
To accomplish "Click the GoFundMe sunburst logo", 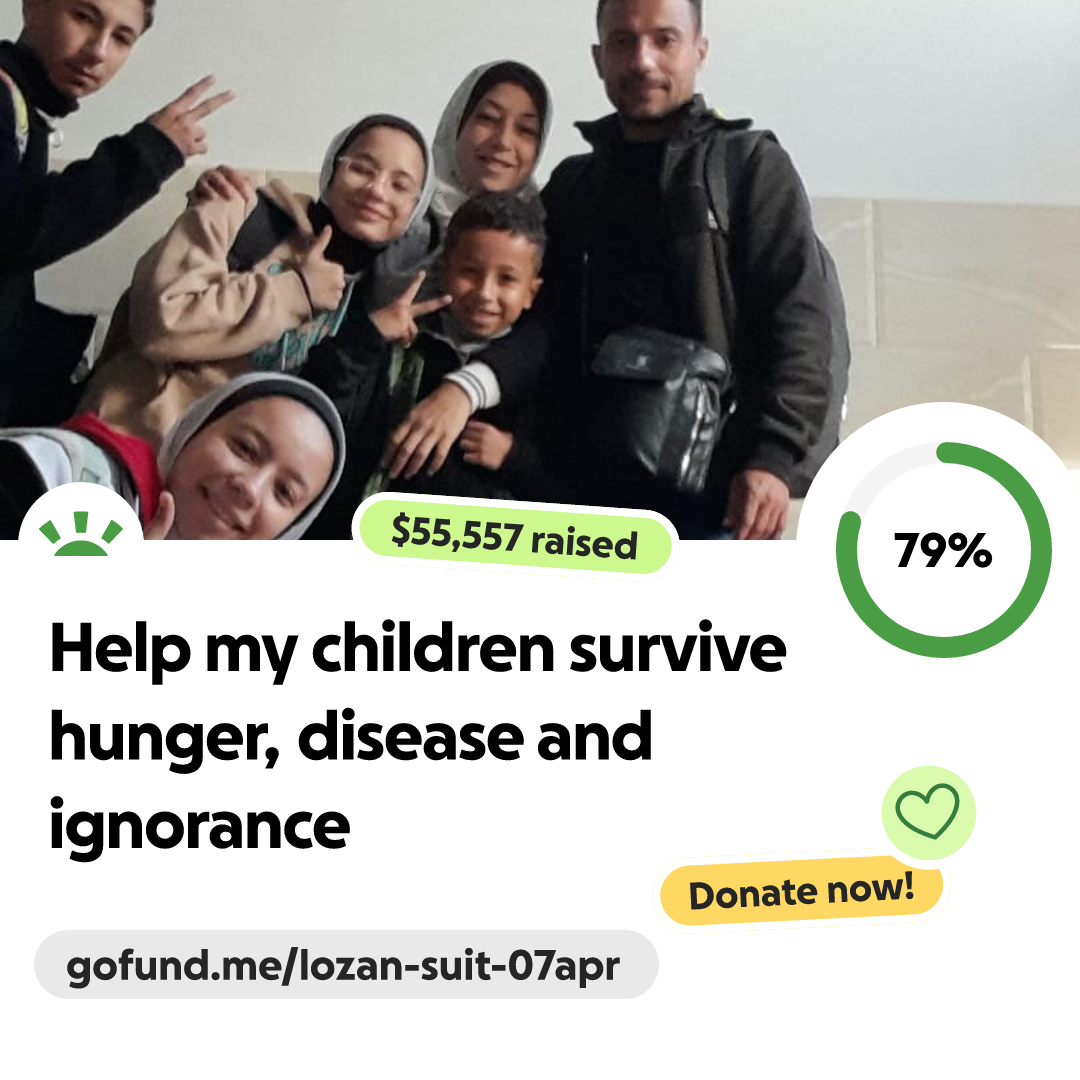I will [x=81, y=533].
